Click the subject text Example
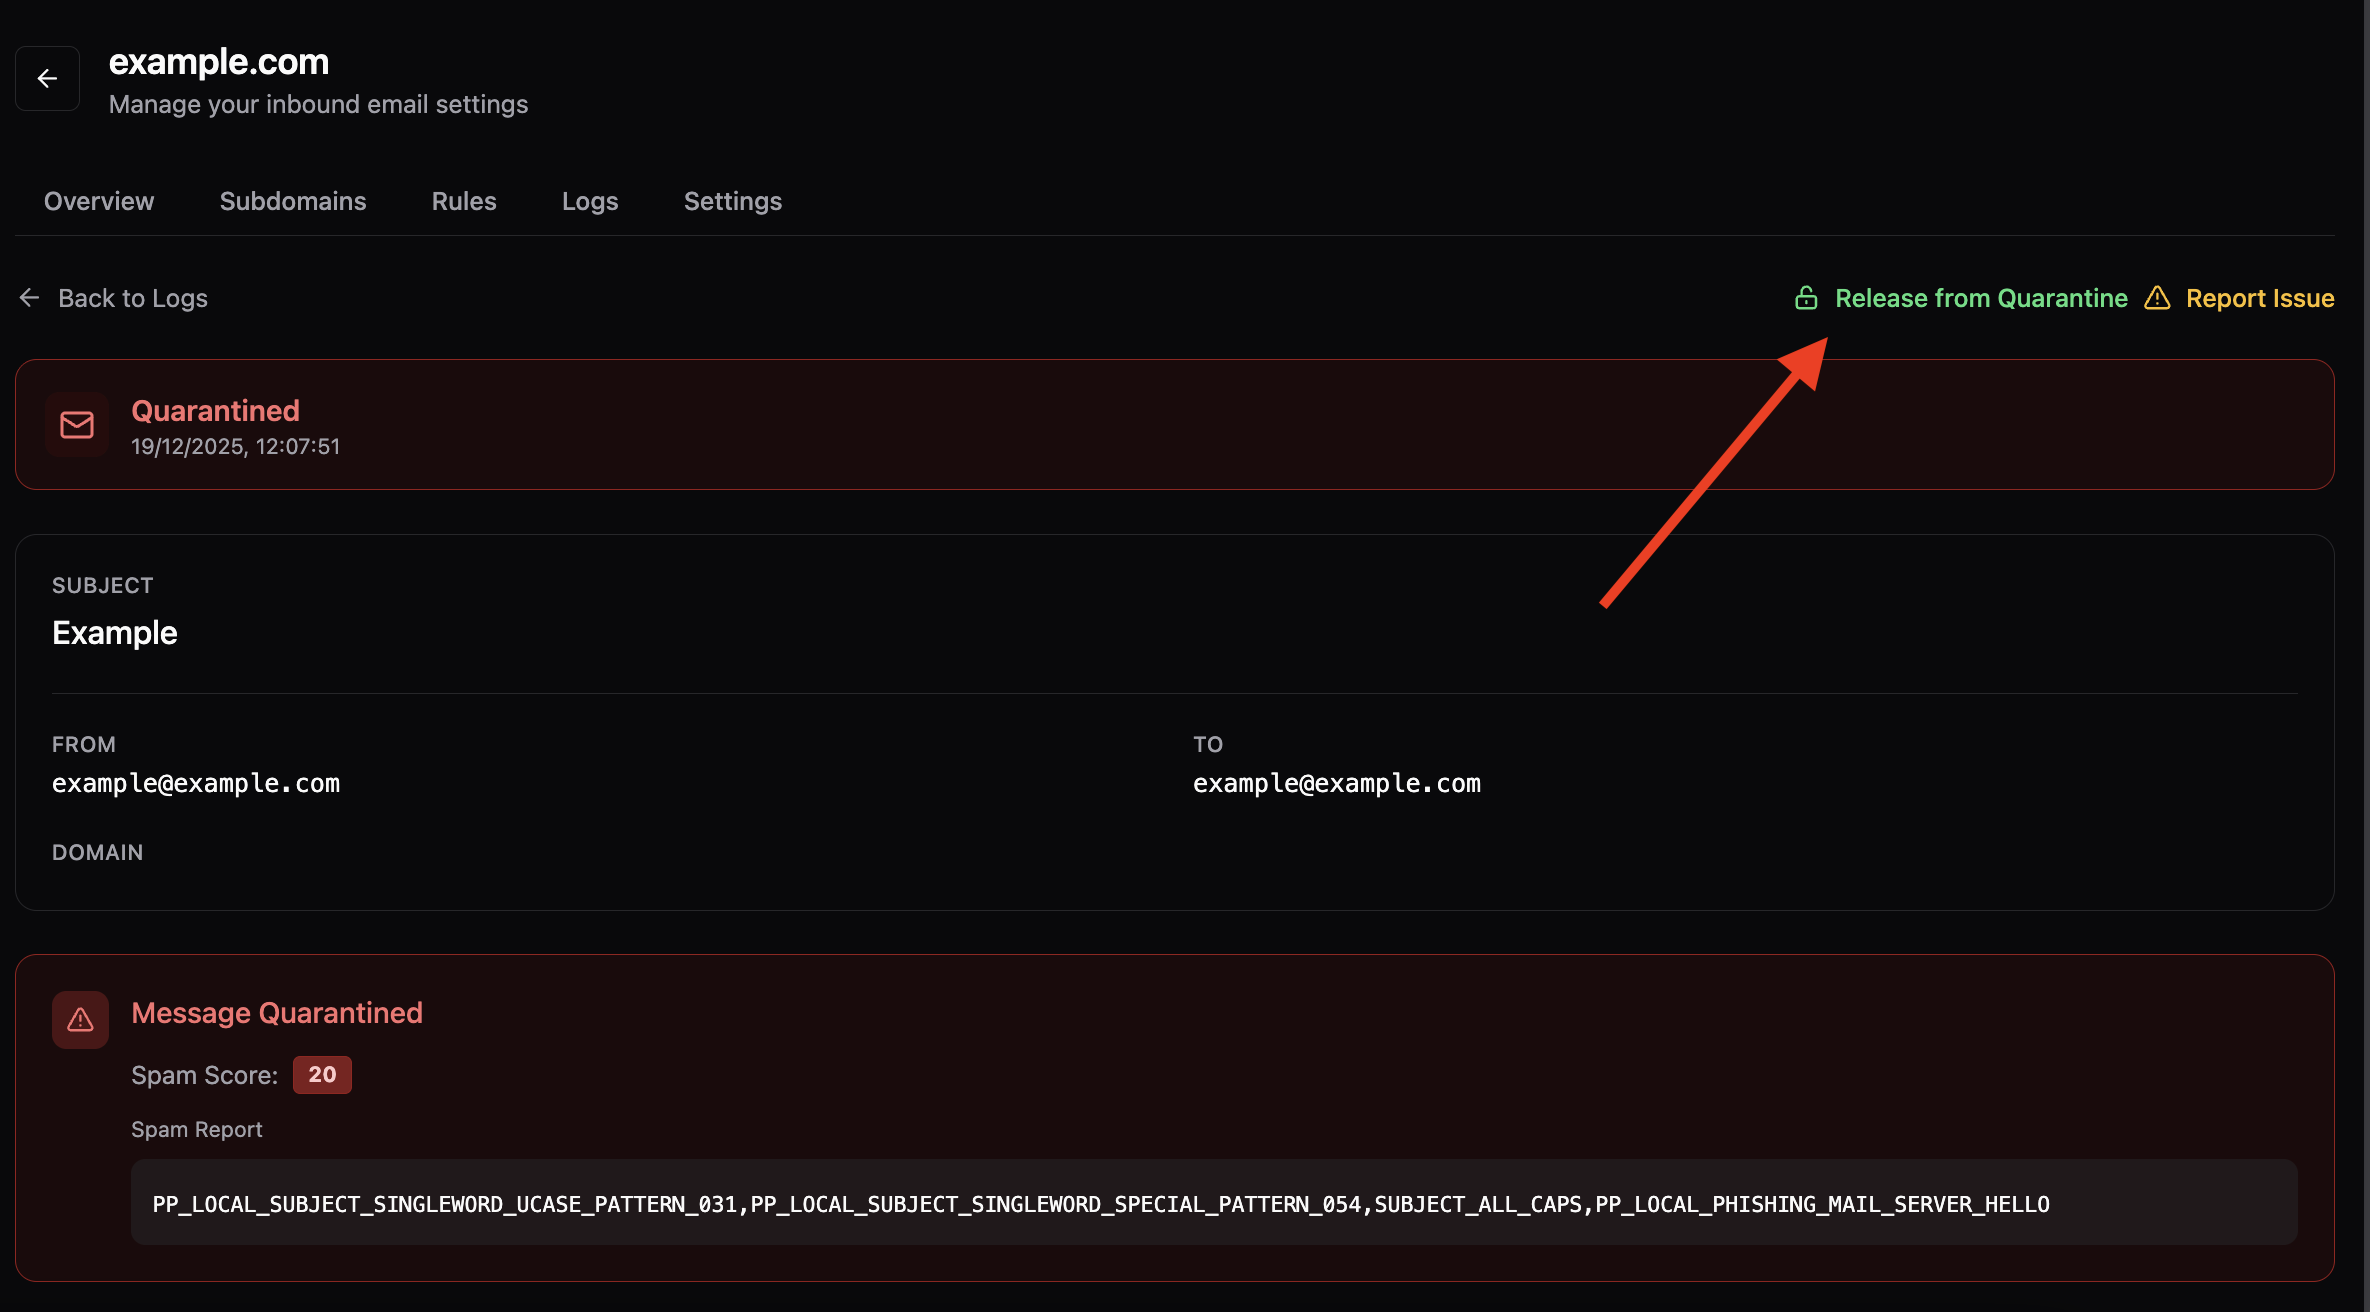This screenshot has height=1312, width=2370. click(115, 633)
